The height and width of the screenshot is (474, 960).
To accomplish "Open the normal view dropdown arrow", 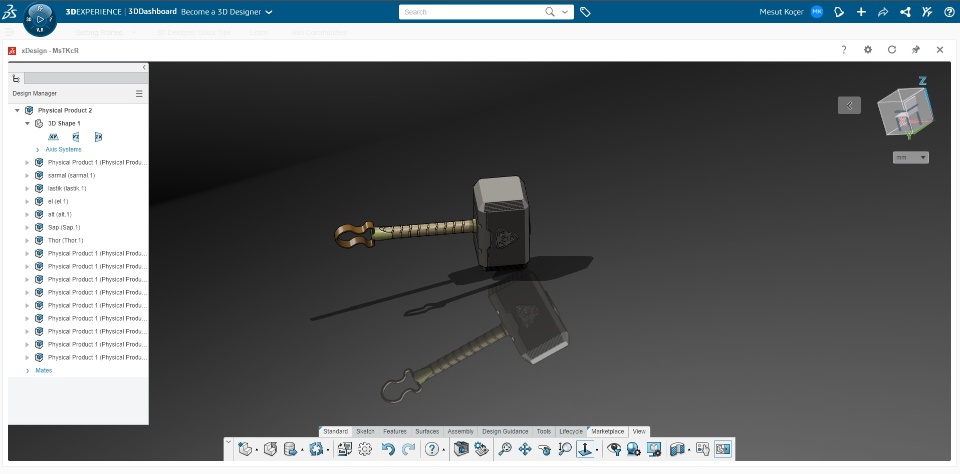I will [x=597, y=451].
